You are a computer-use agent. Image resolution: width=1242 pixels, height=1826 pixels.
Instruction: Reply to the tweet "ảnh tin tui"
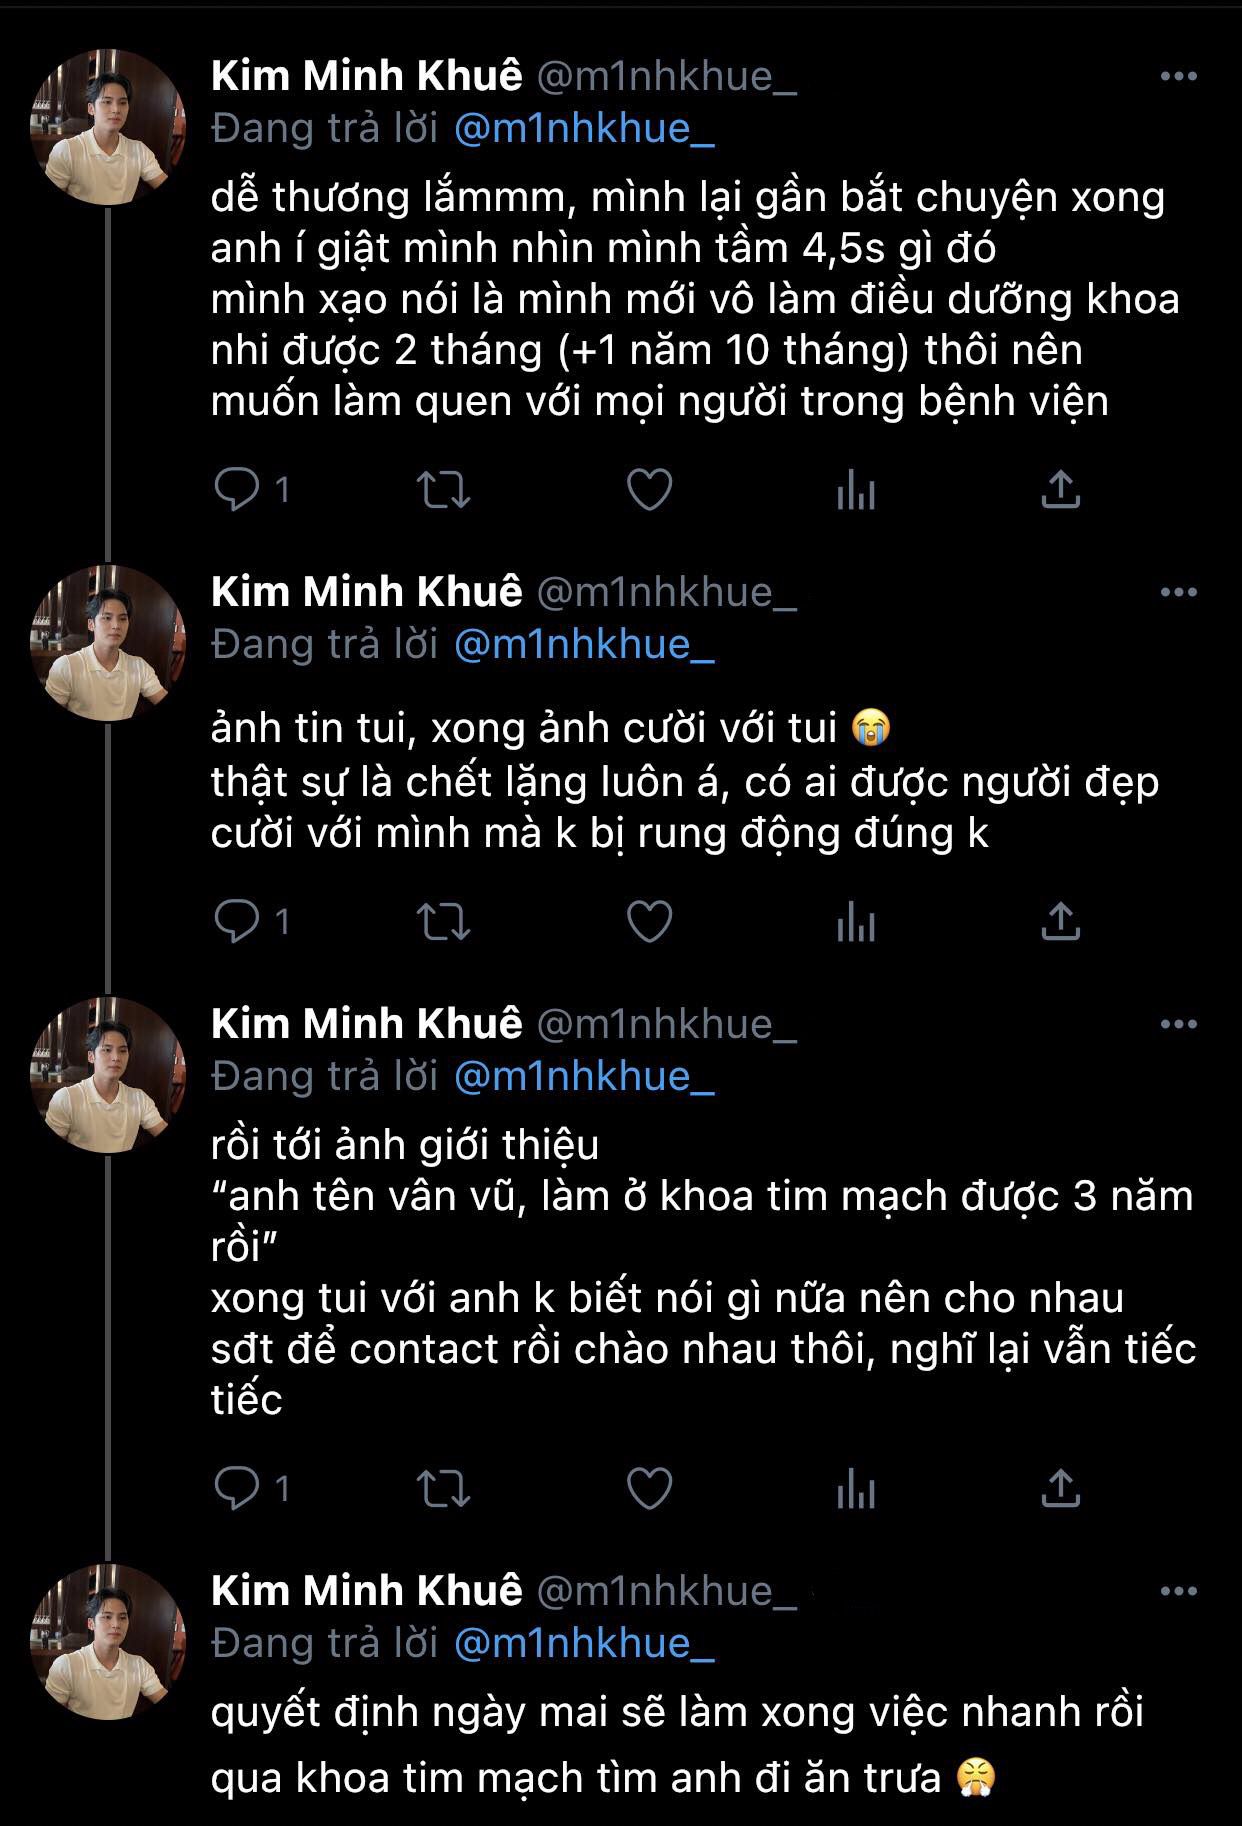[238, 921]
